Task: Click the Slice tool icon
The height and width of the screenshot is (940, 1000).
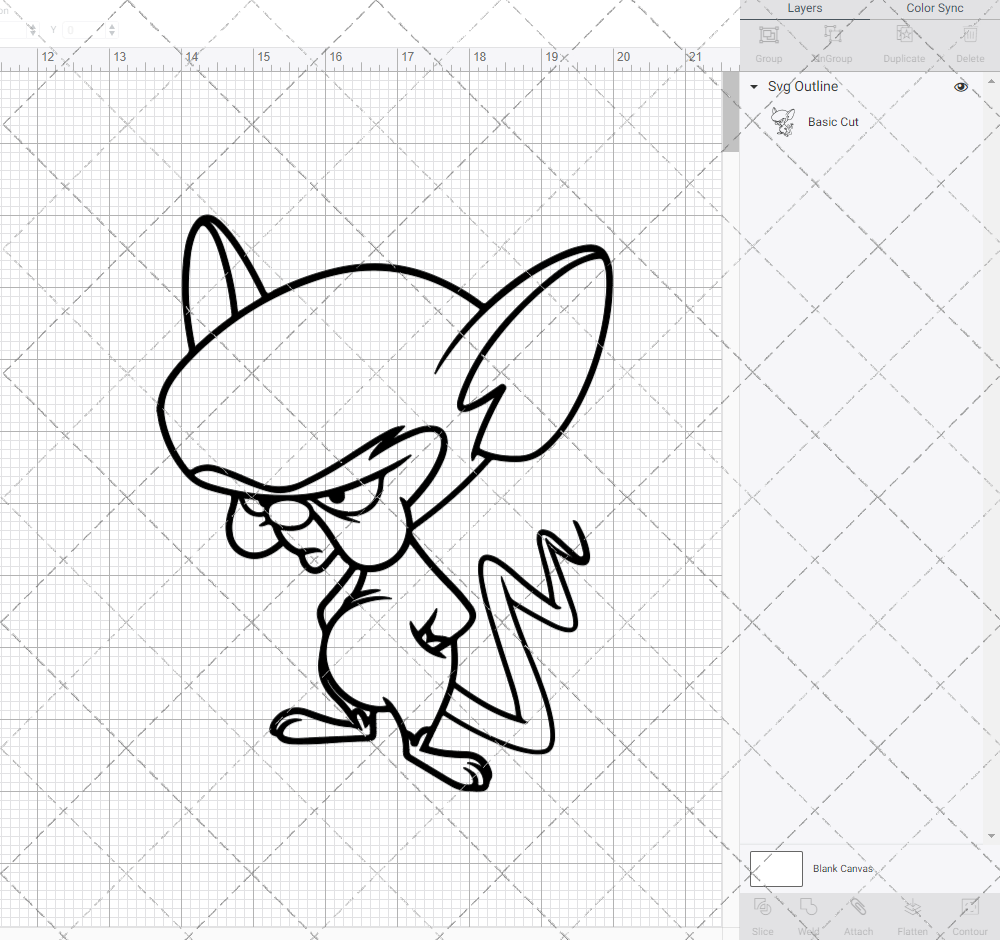Action: click(762, 907)
